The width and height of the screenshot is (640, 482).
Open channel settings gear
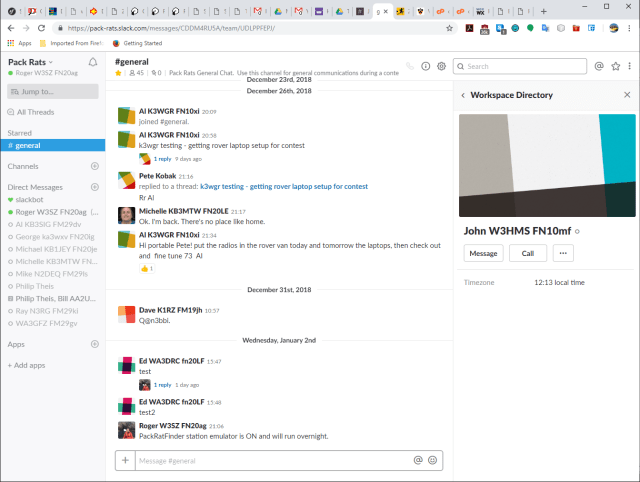pyautogui.click(x=441, y=66)
